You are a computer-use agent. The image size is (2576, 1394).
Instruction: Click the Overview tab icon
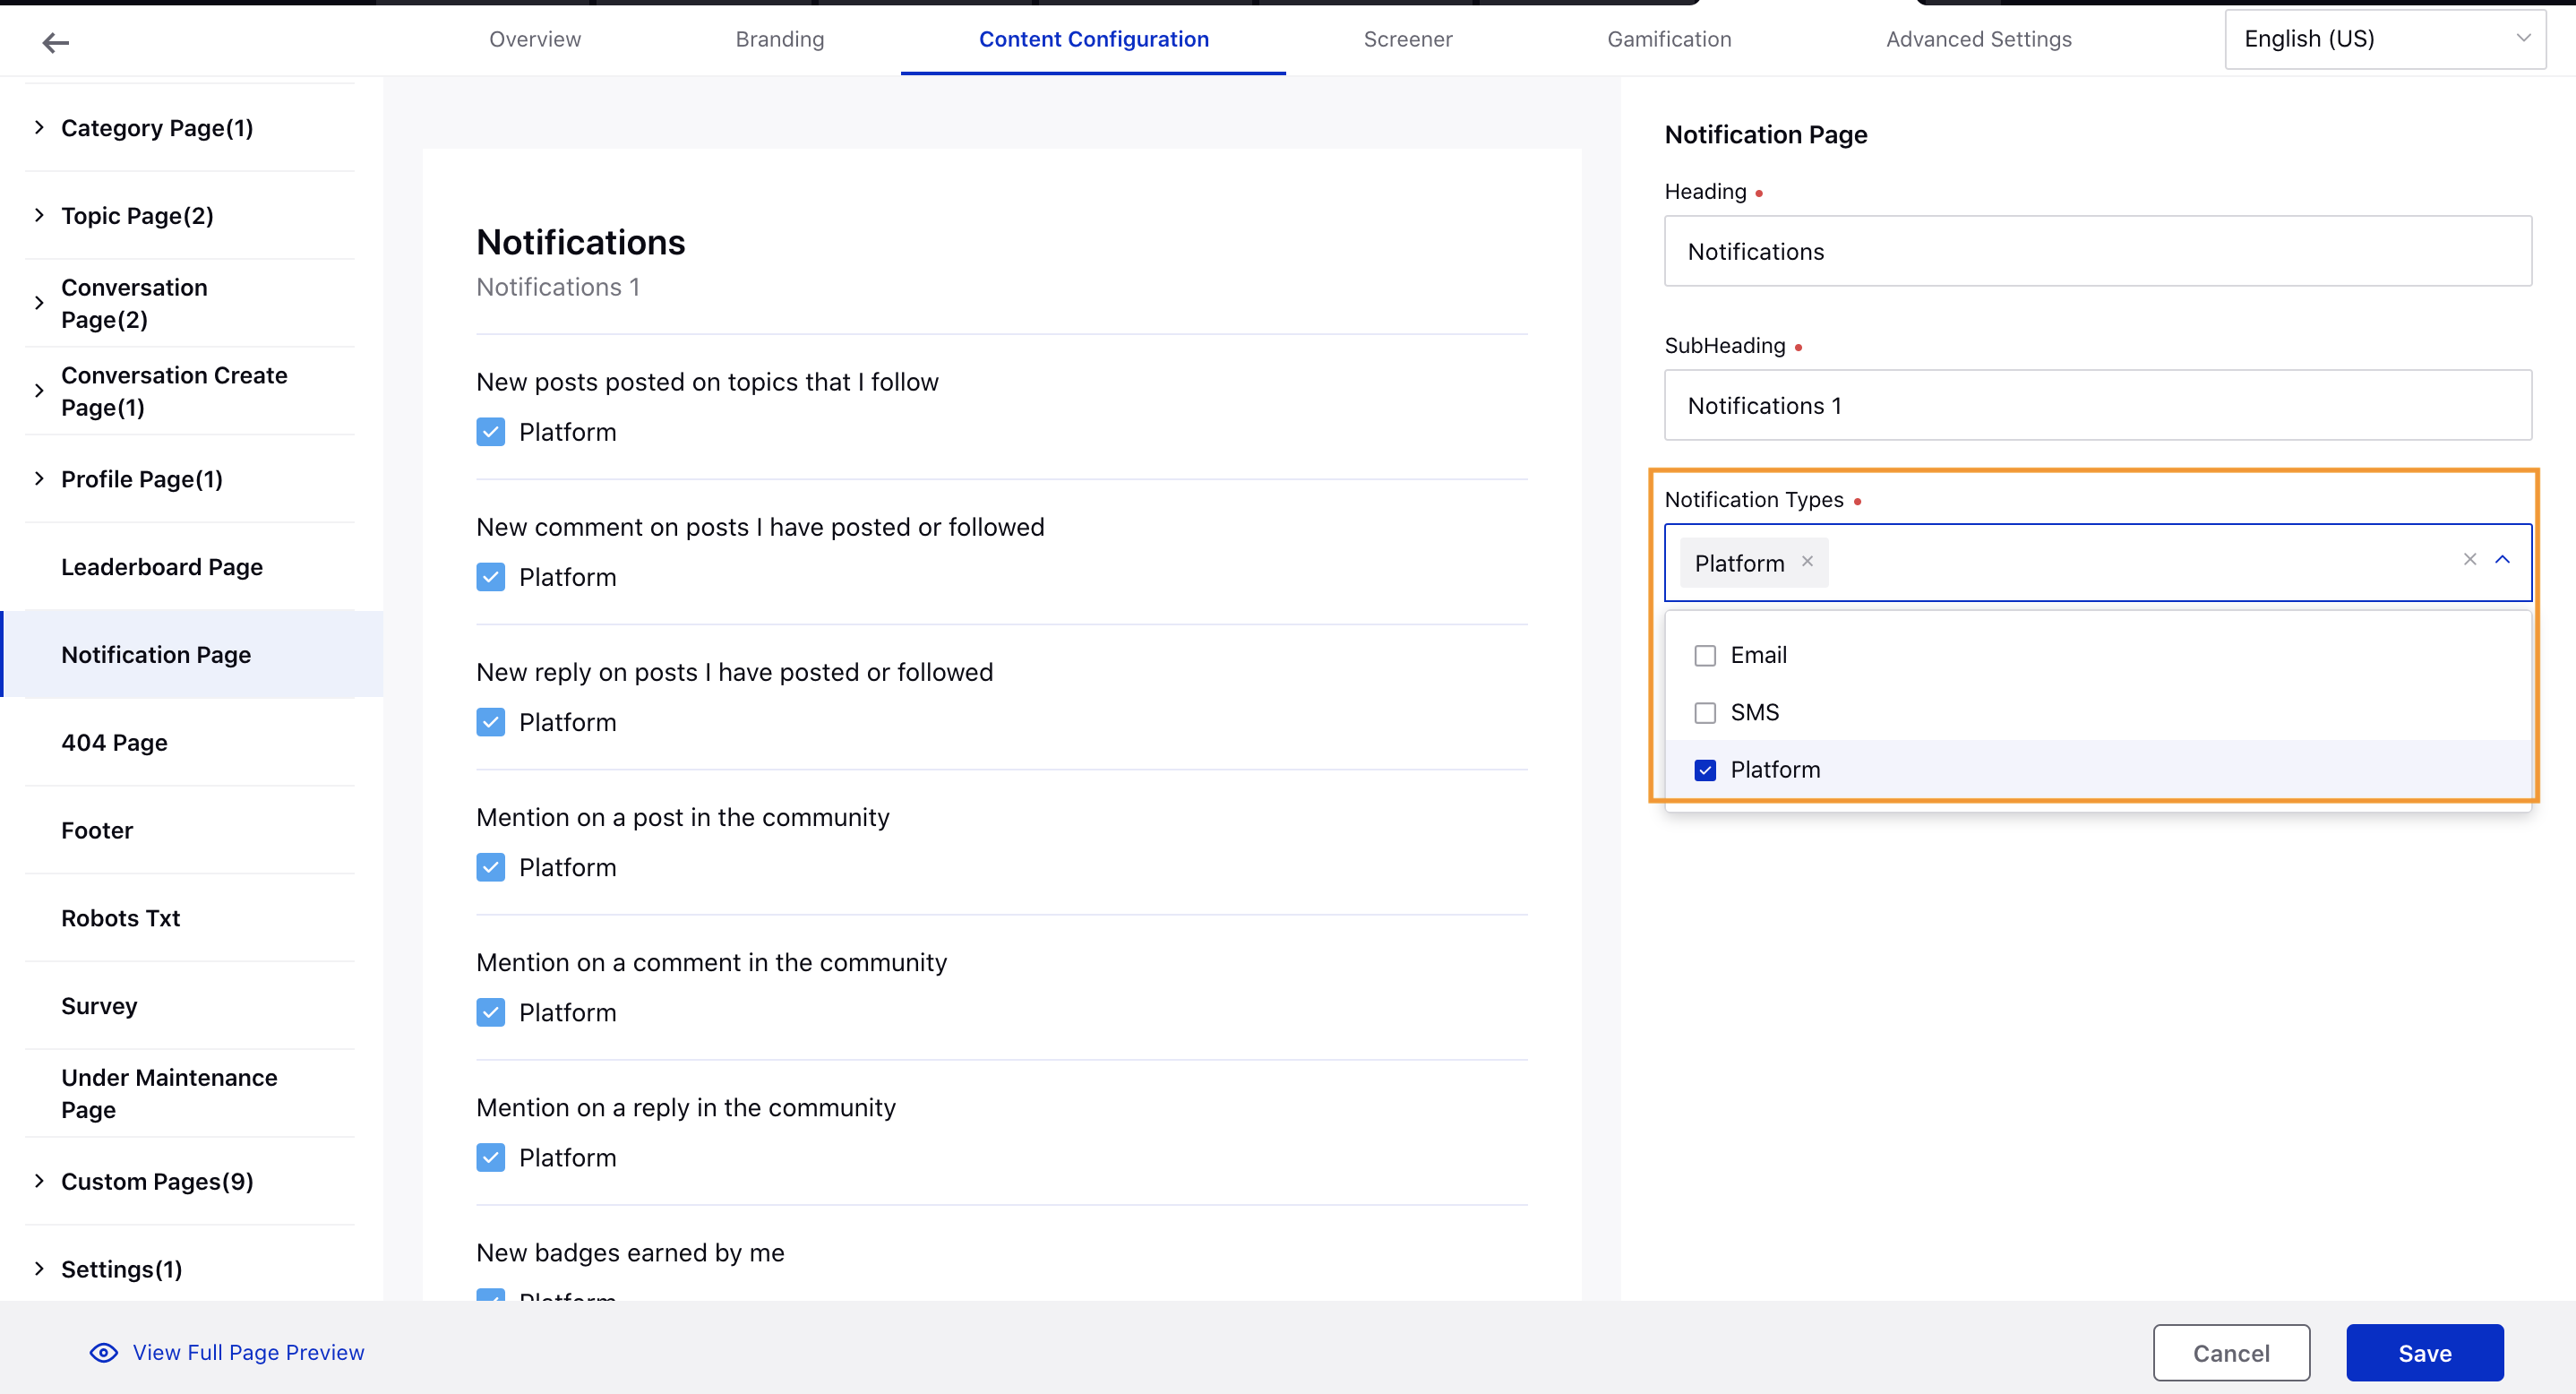click(536, 39)
